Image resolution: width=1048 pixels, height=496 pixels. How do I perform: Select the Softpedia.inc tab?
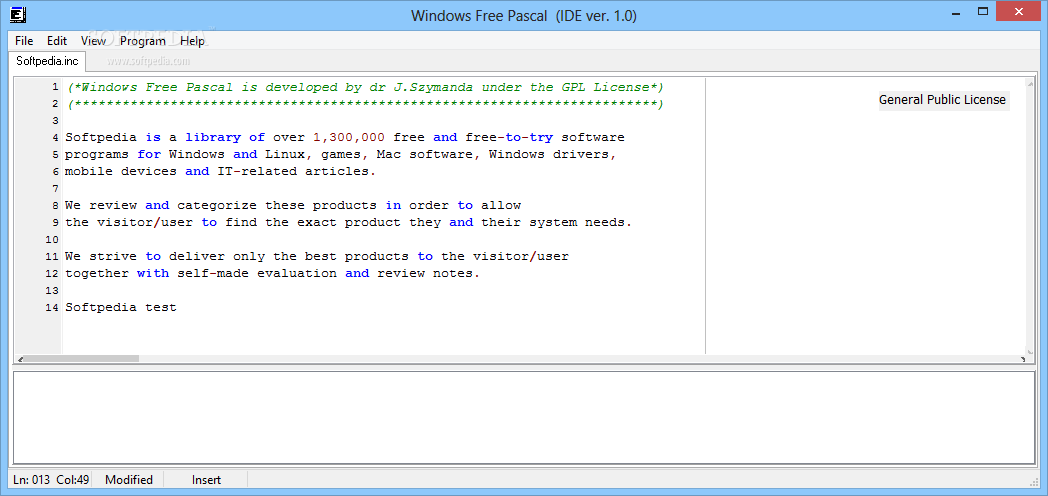click(47, 61)
